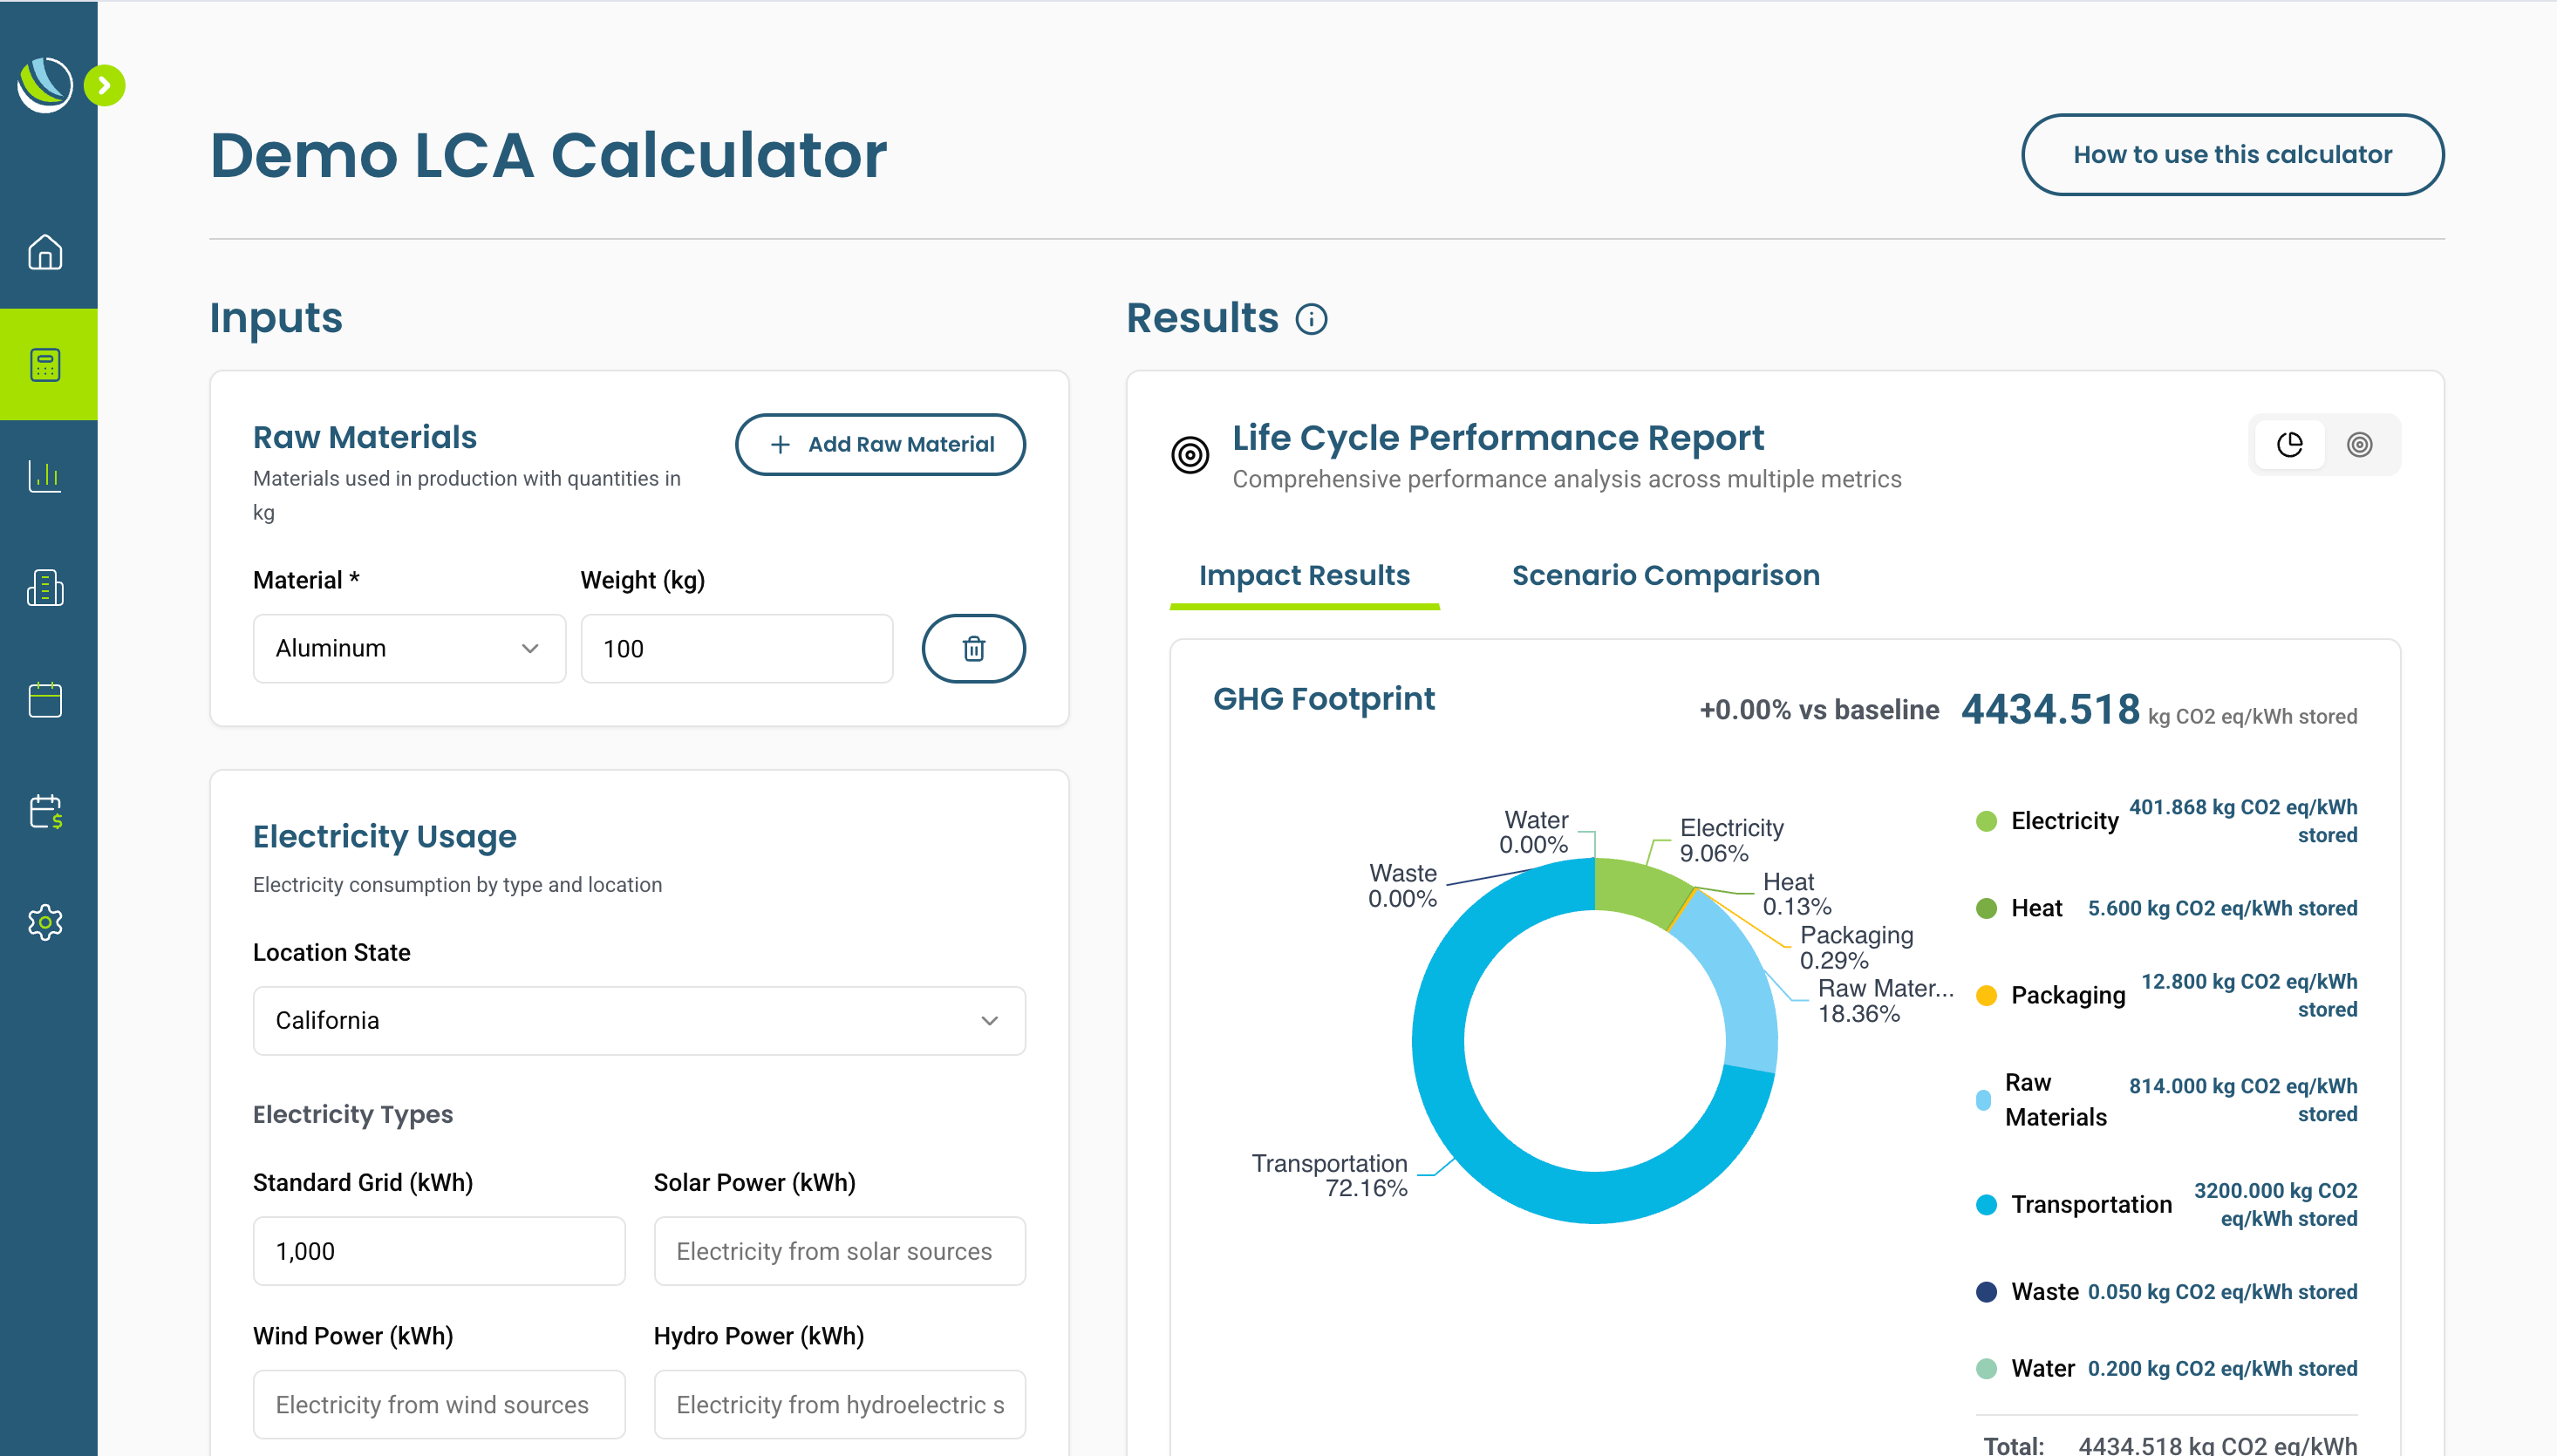2557x1456 pixels.
Task: Switch to radial target view toggle
Action: click(x=2359, y=445)
